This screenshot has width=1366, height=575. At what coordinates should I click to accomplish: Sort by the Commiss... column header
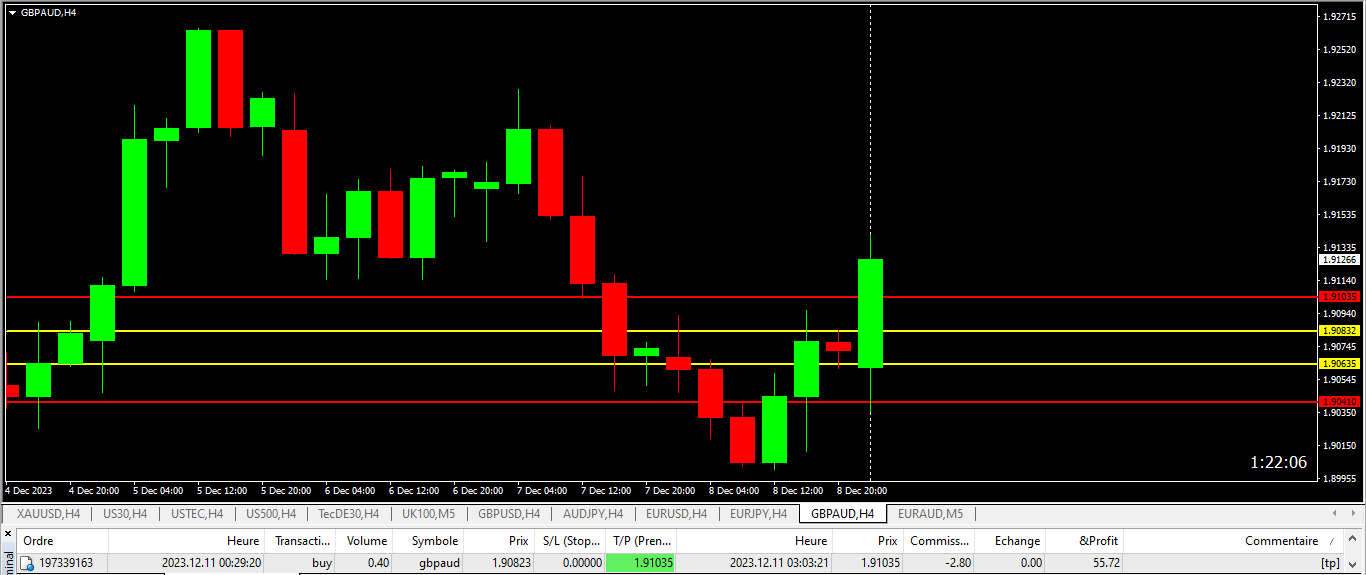tap(939, 541)
